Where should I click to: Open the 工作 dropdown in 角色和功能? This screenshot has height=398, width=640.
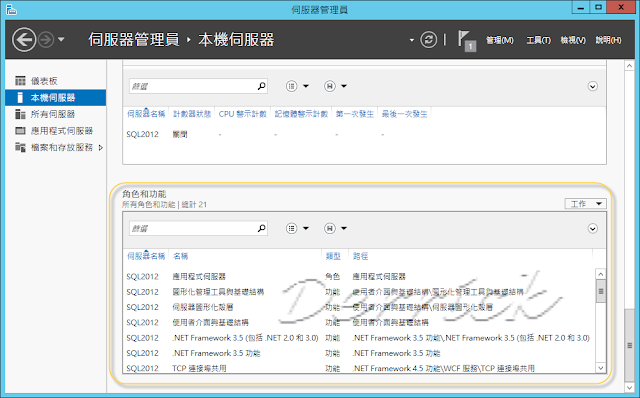click(586, 204)
